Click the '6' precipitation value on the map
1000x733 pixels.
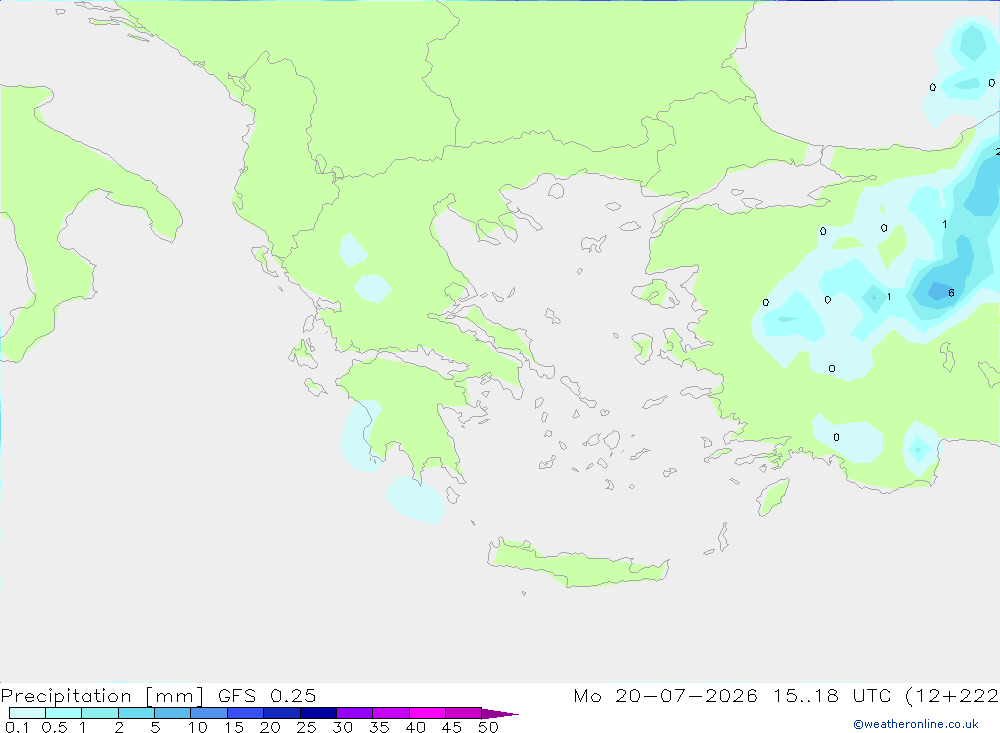(951, 293)
